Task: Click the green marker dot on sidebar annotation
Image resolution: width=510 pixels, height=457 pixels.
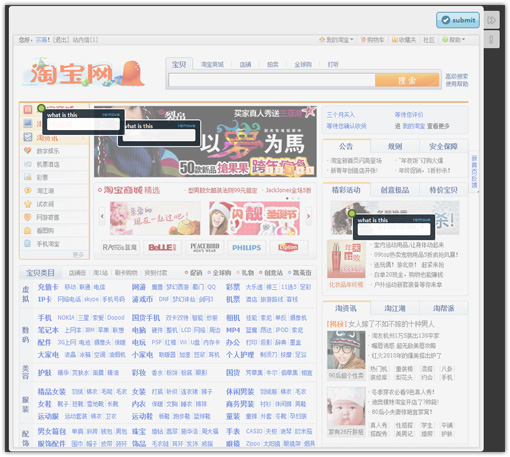Action: pos(41,108)
